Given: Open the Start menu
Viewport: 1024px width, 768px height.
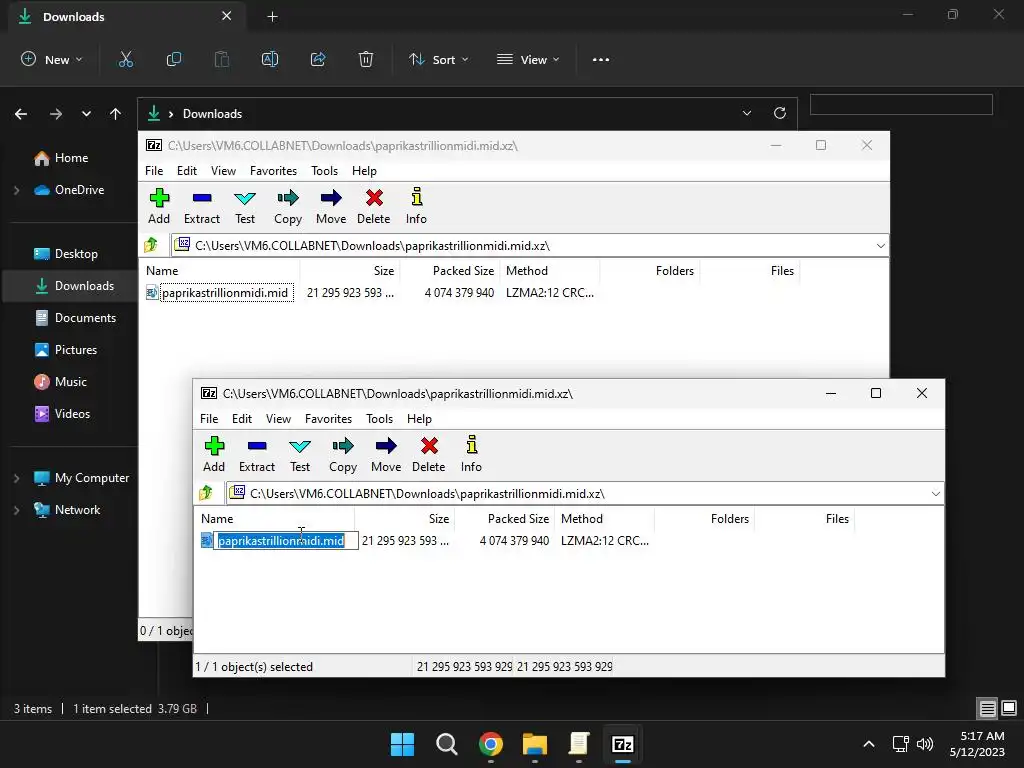Looking at the screenshot, I should 402,744.
